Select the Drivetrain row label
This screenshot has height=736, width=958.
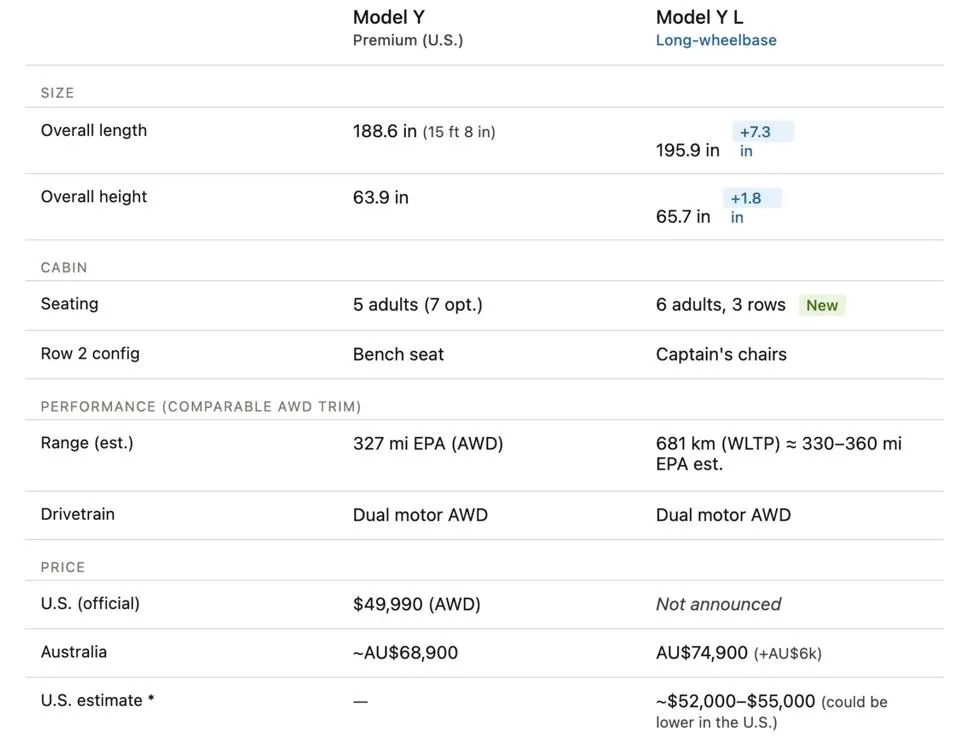click(78, 514)
